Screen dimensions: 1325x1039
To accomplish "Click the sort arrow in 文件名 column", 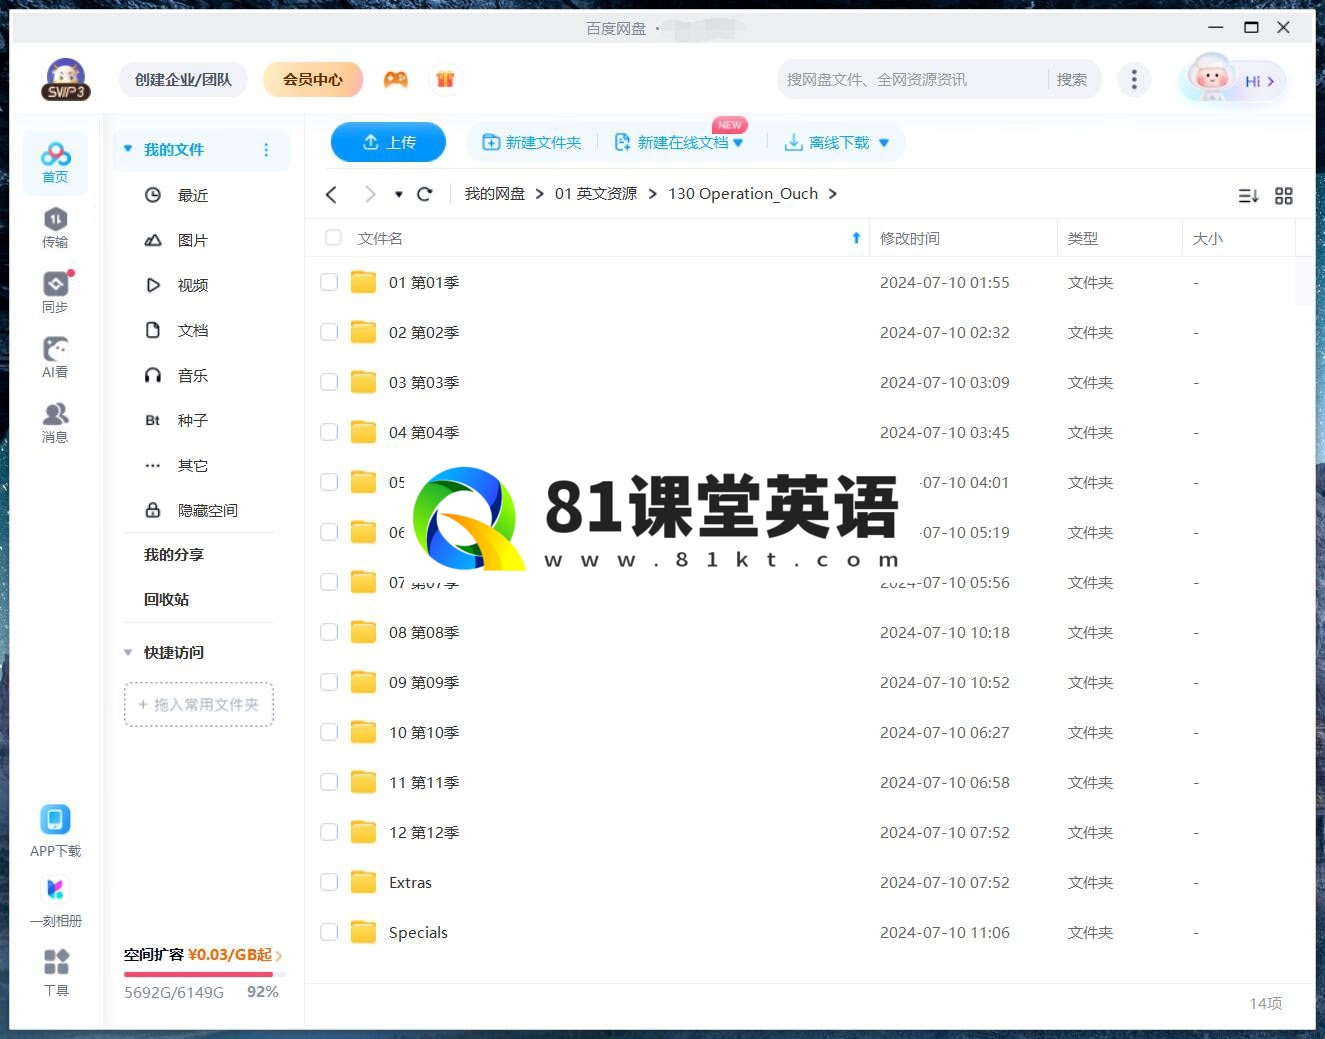I will point(856,238).
